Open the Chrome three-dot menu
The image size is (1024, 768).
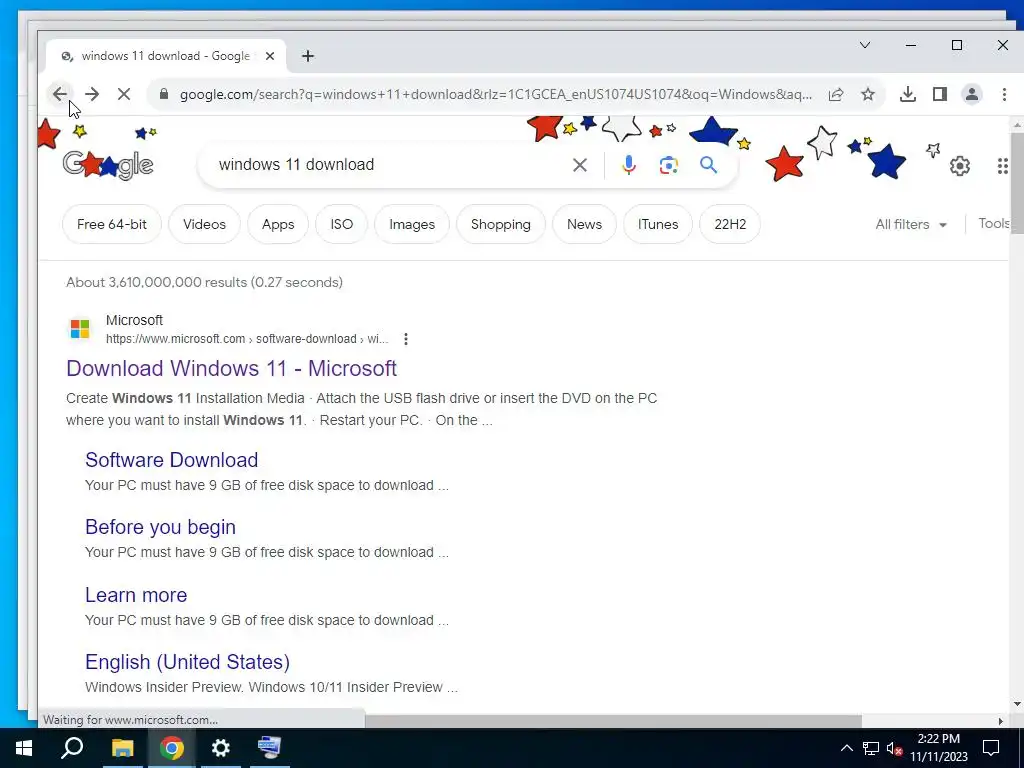click(1004, 95)
